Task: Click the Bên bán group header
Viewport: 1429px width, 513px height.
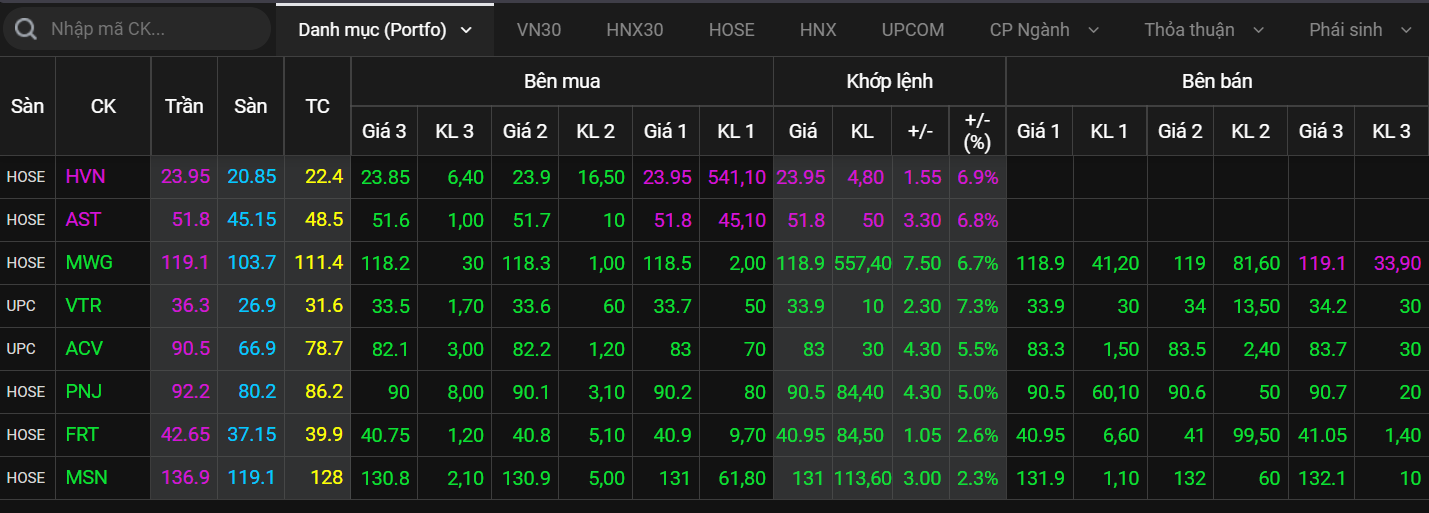Action: click(x=1217, y=81)
